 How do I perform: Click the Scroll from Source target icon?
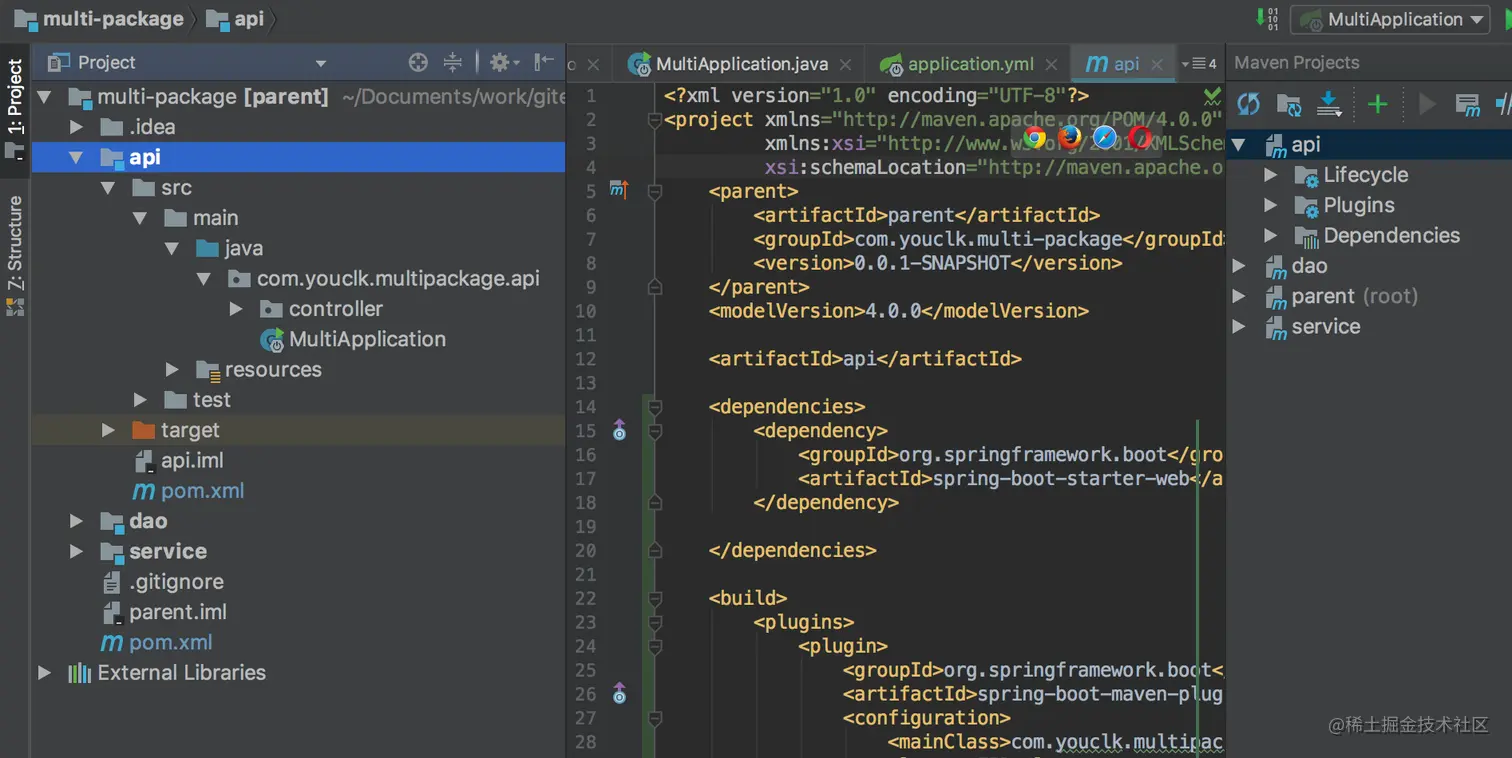coord(418,62)
